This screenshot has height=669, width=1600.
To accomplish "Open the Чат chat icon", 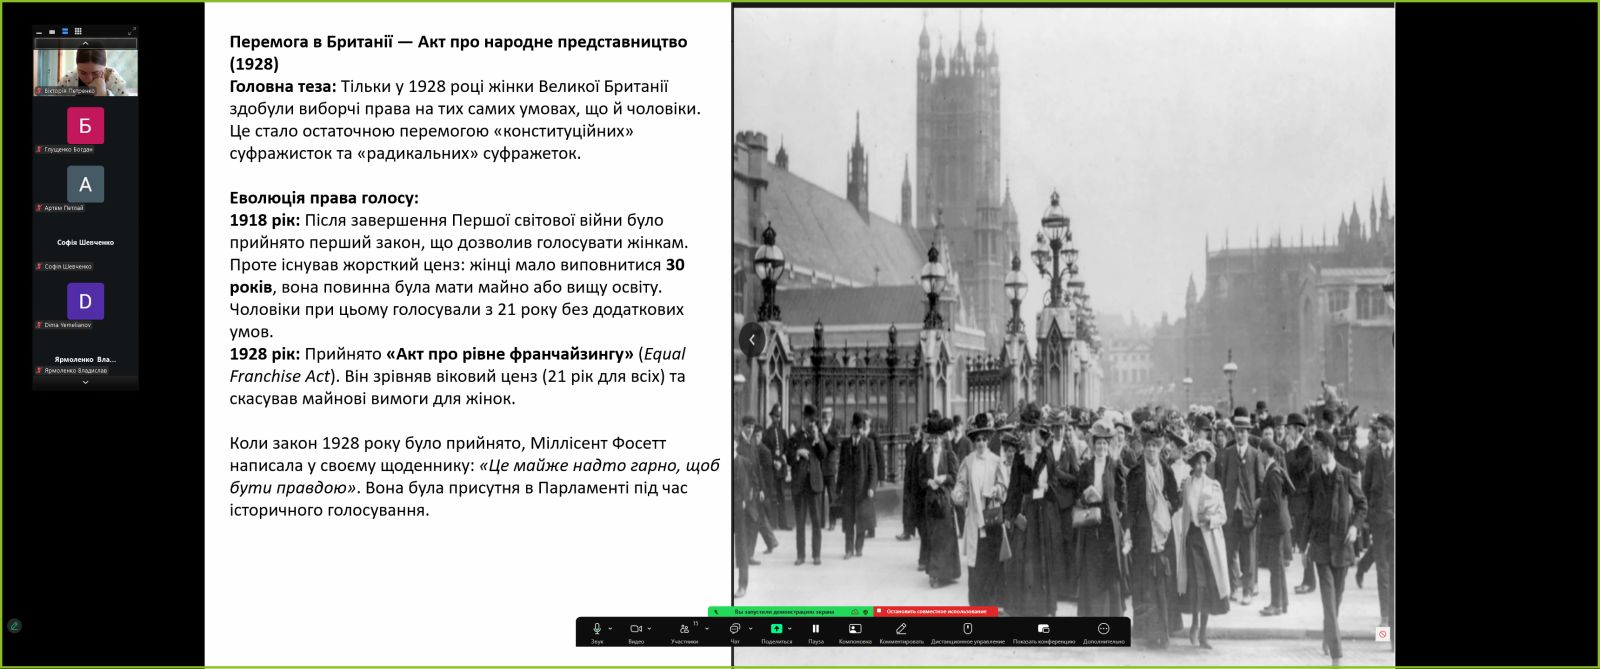I will (x=735, y=630).
